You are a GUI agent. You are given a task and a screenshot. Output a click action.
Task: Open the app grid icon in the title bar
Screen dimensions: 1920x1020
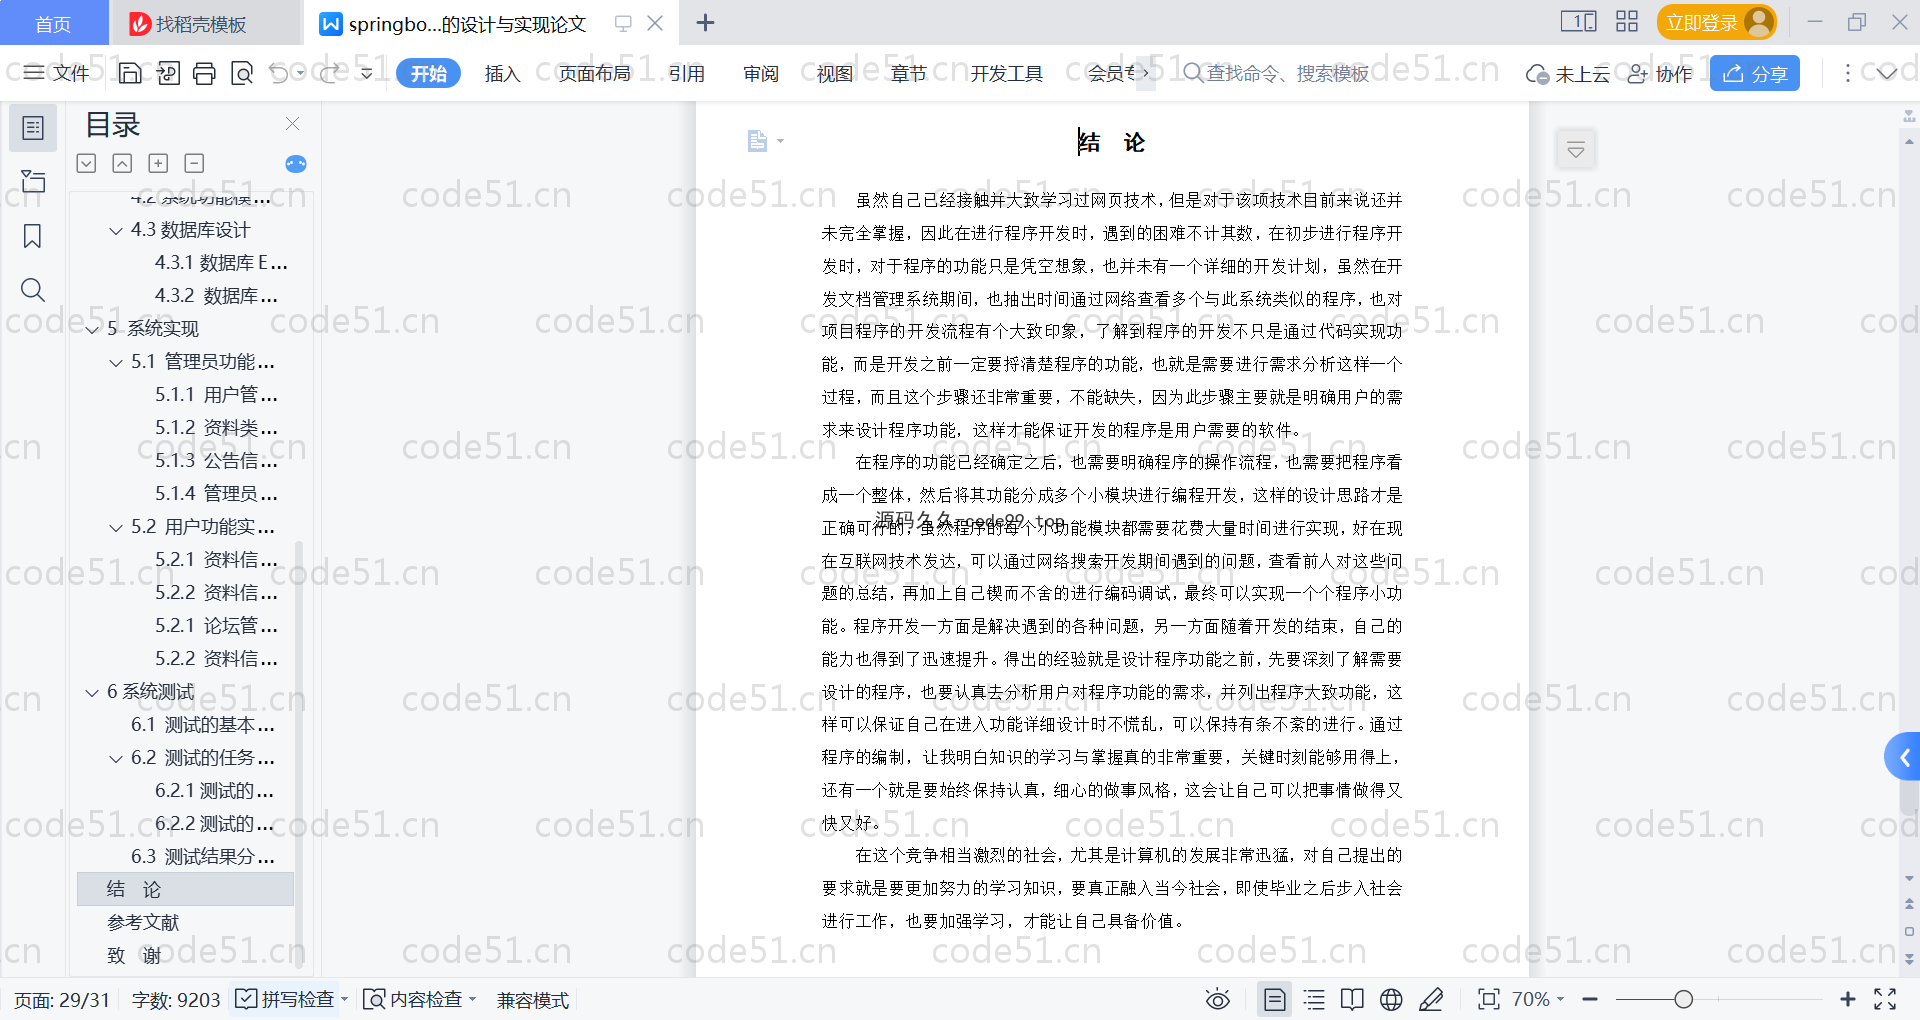[1627, 22]
